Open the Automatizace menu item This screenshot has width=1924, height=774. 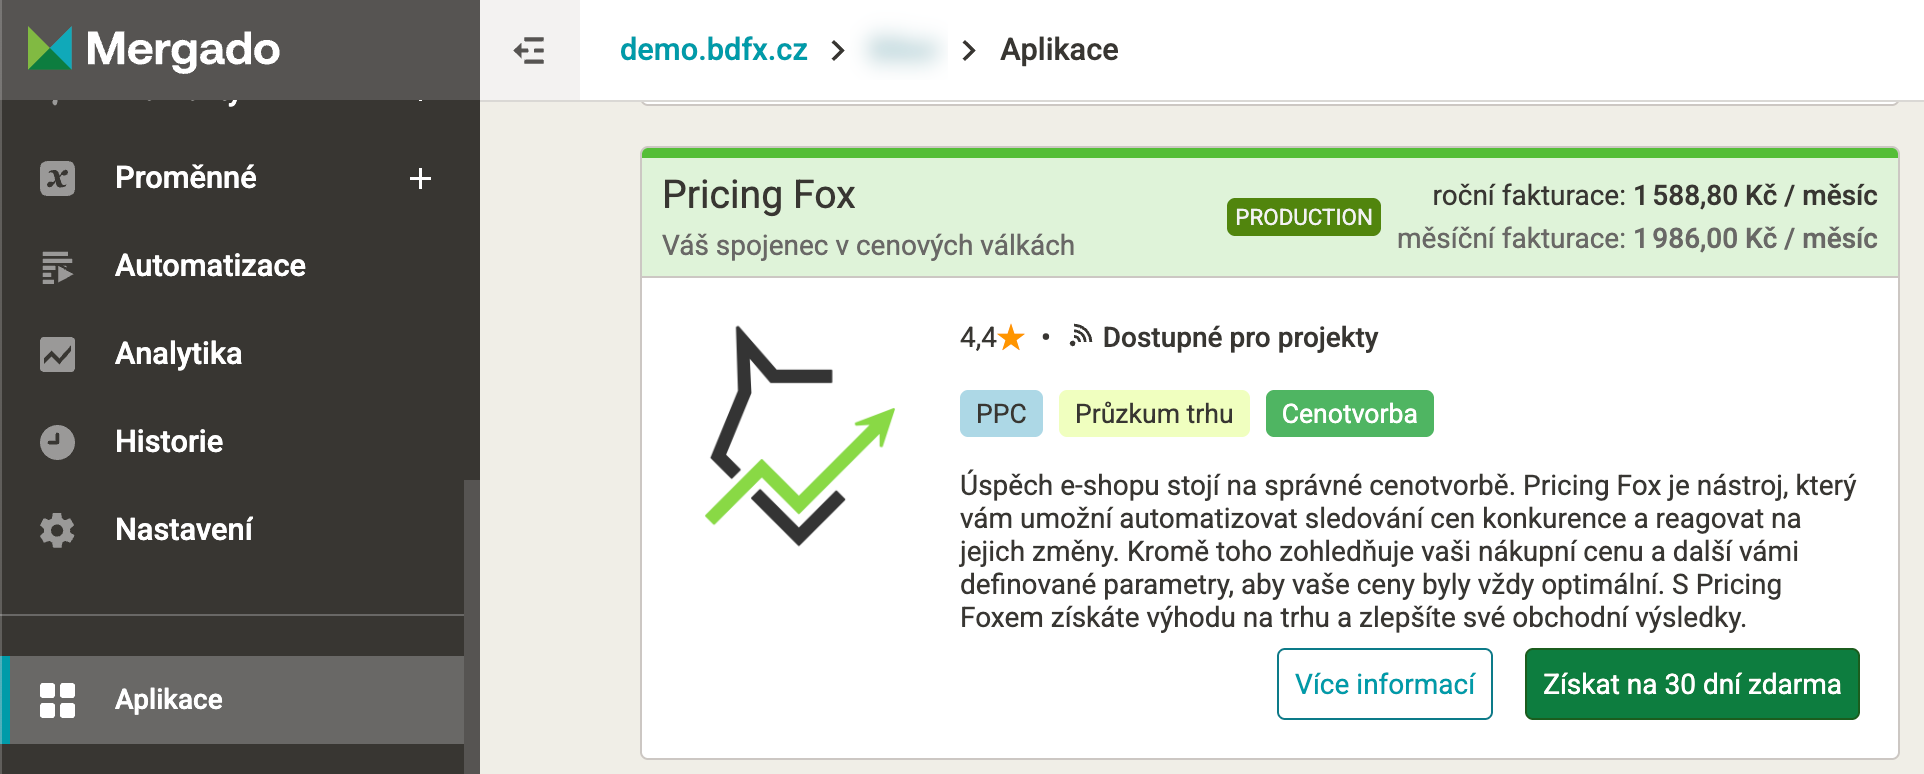pos(210,266)
